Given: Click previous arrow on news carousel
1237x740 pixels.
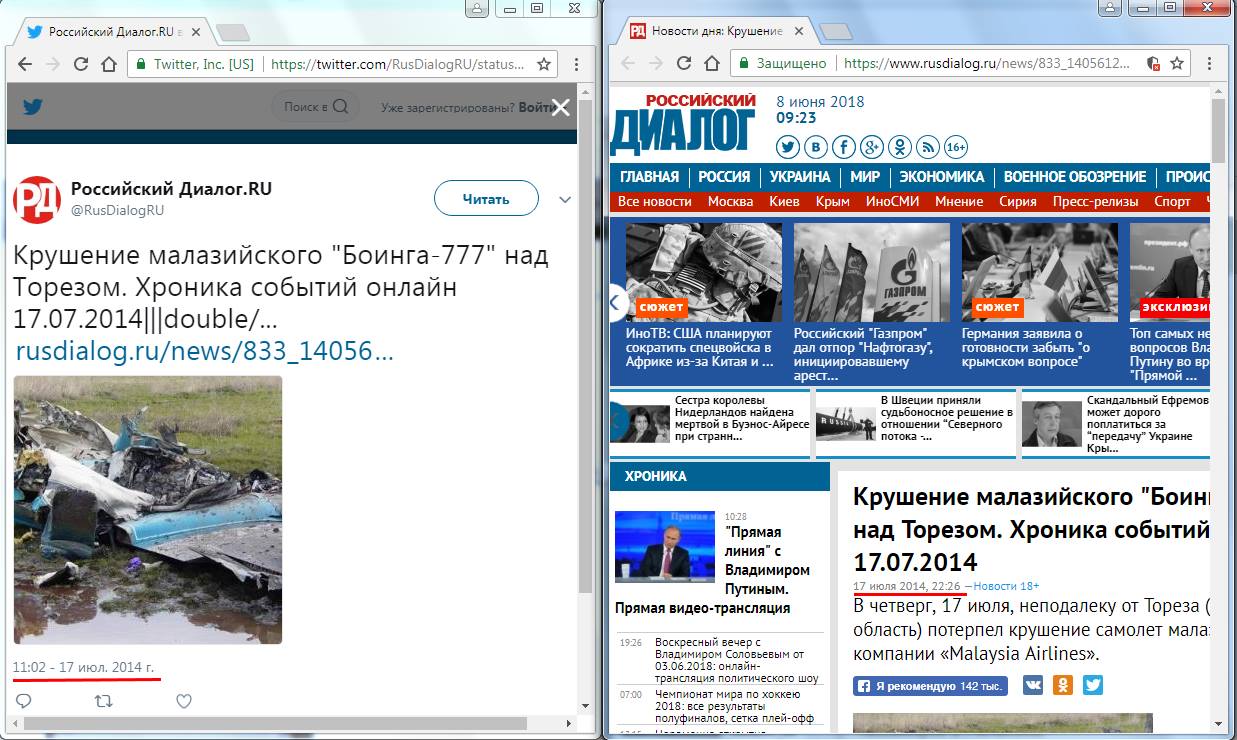Looking at the screenshot, I should coord(617,304).
